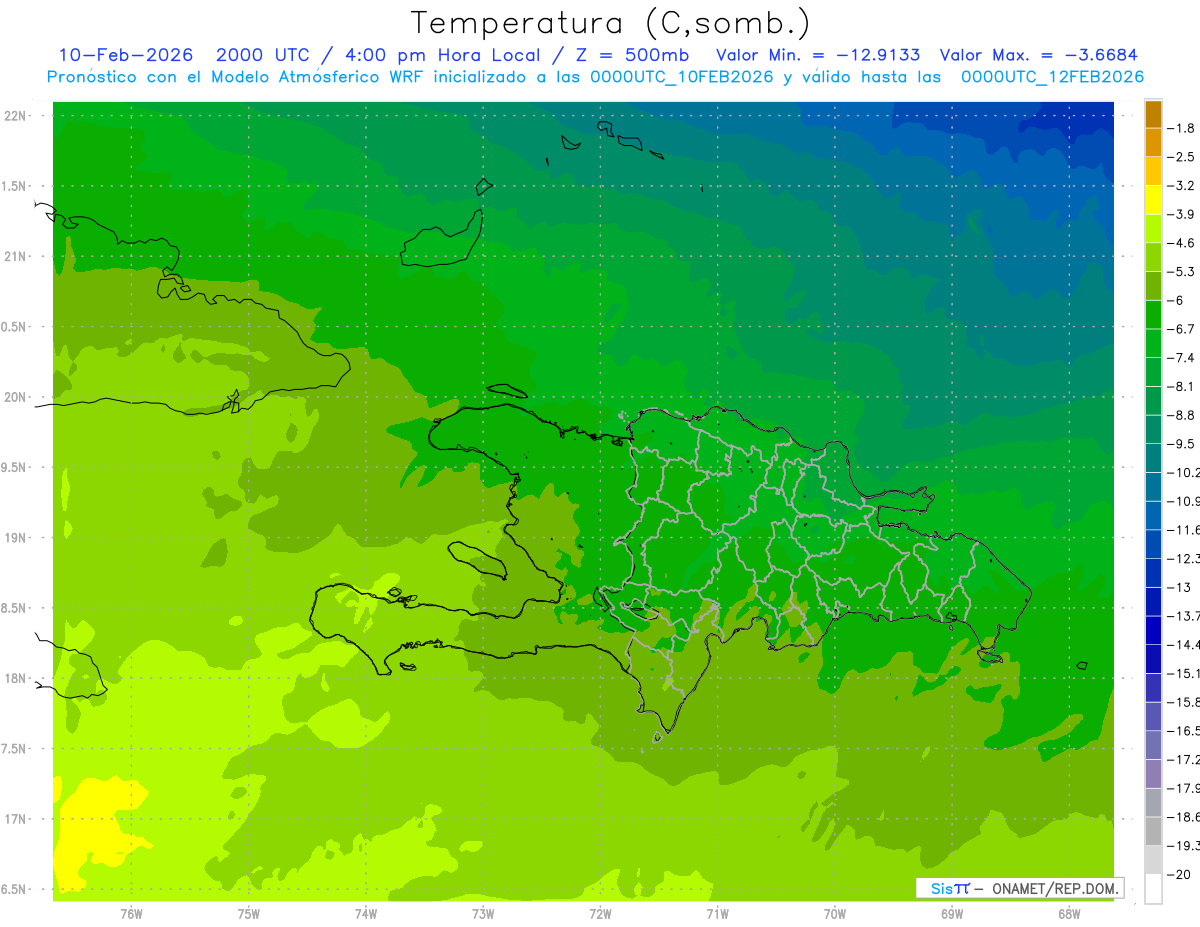
Task: Click the yellow warm patch in southwest map corner
Action: coord(95,830)
